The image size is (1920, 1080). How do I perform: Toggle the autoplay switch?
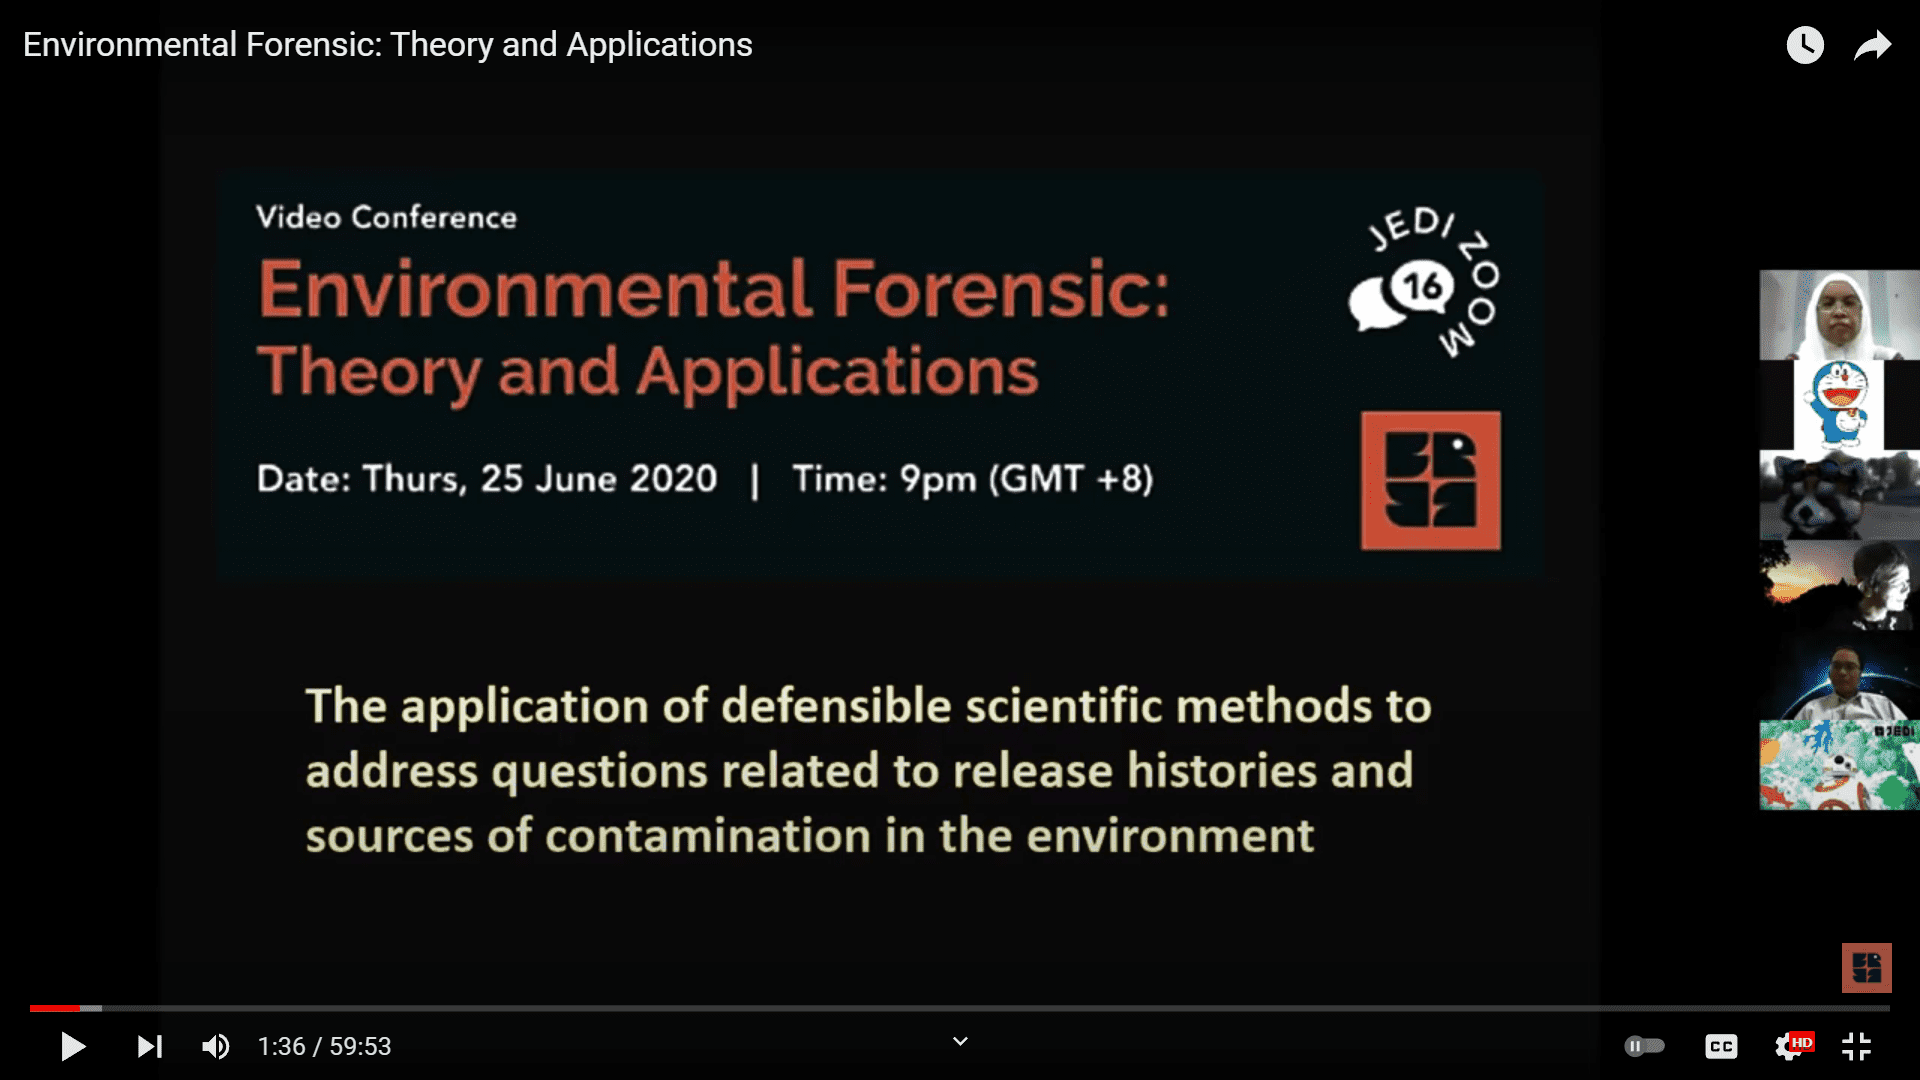(x=1644, y=1046)
